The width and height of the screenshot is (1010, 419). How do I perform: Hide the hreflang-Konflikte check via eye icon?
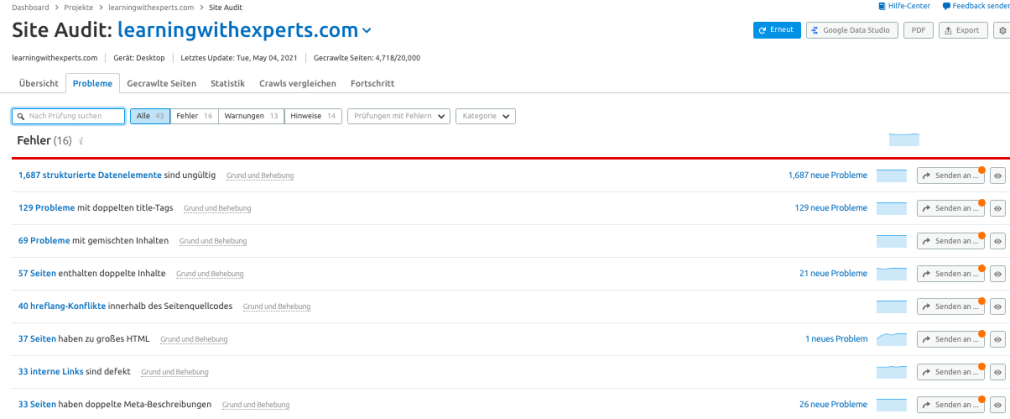998,306
